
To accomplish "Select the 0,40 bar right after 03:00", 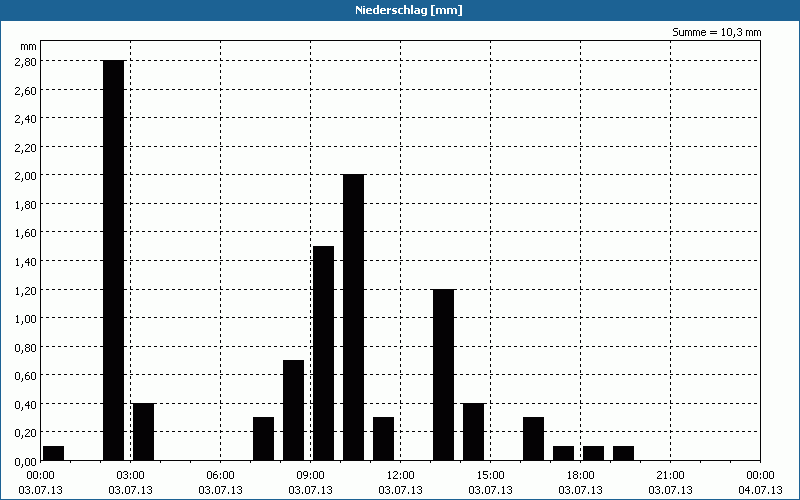I will click(x=144, y=432).
